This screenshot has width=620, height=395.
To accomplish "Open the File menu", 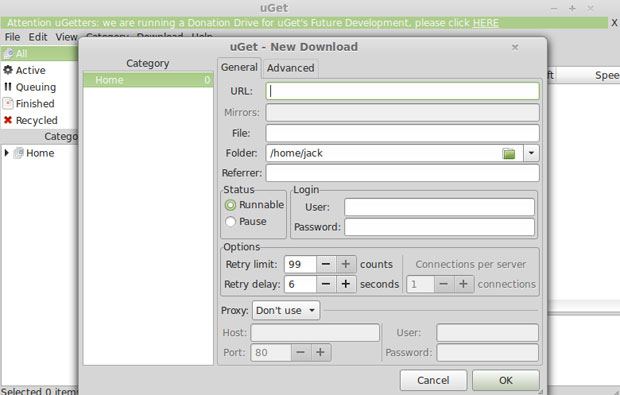I will coord(12,37).
